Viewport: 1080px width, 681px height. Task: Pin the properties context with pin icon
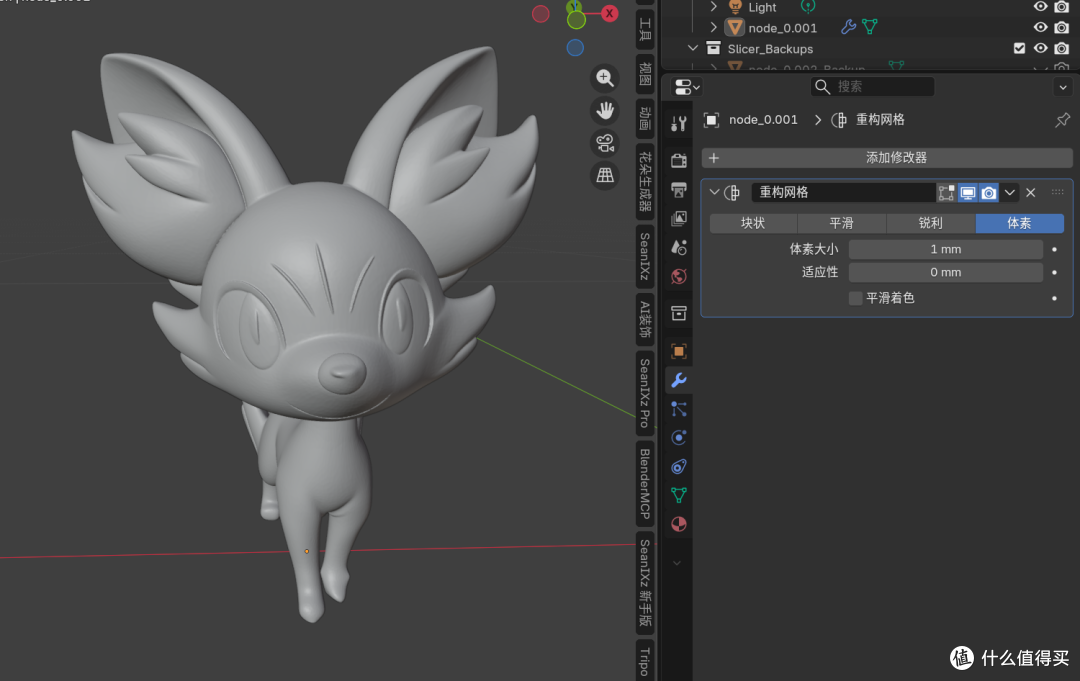(x=1062, y=120)
